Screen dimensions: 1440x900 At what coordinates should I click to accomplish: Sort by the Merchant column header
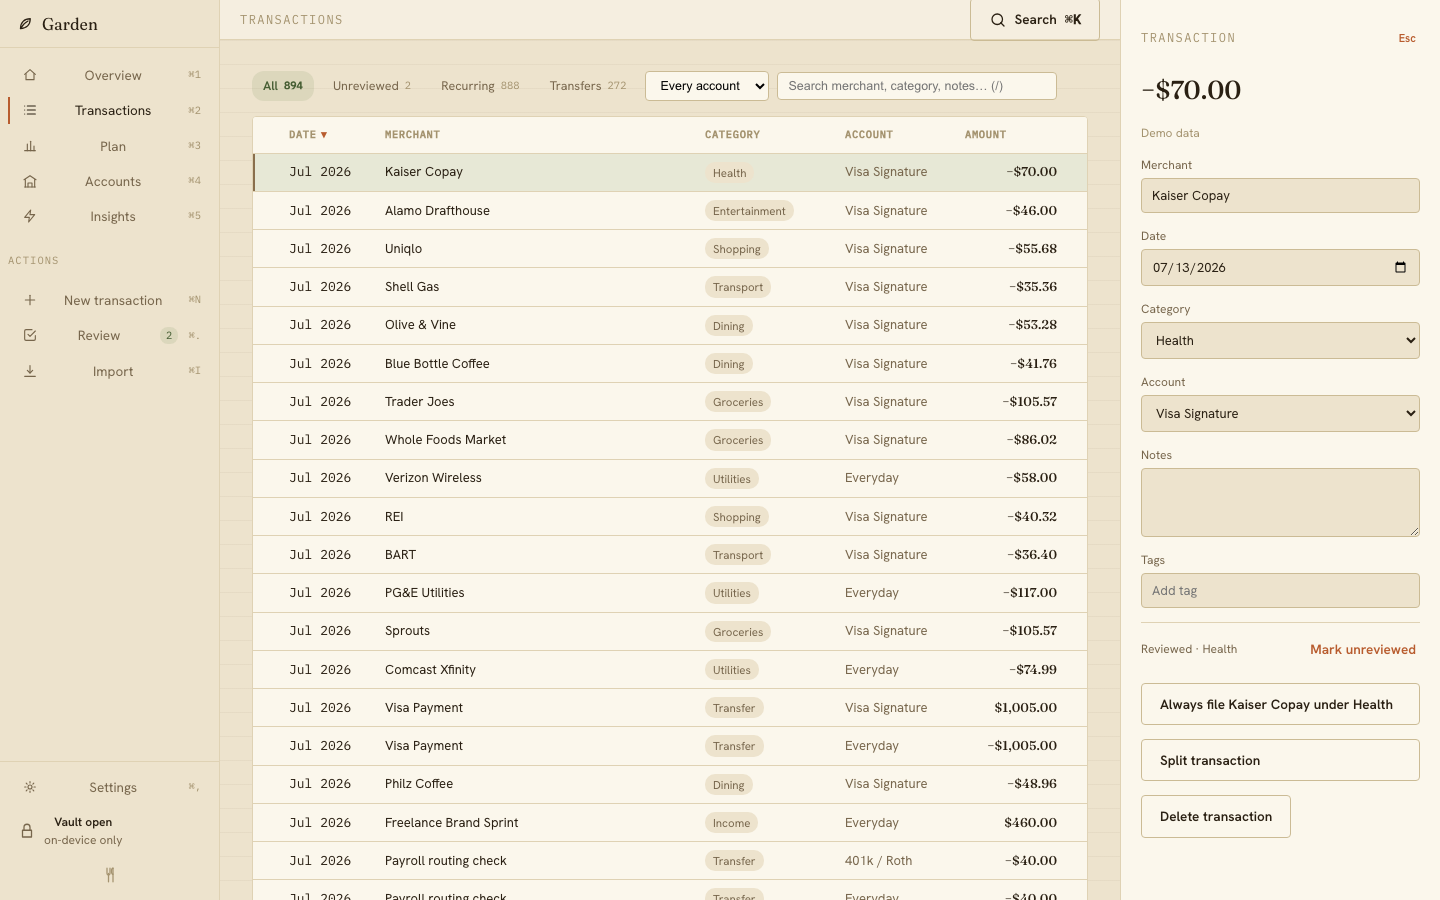coord(412,135)
